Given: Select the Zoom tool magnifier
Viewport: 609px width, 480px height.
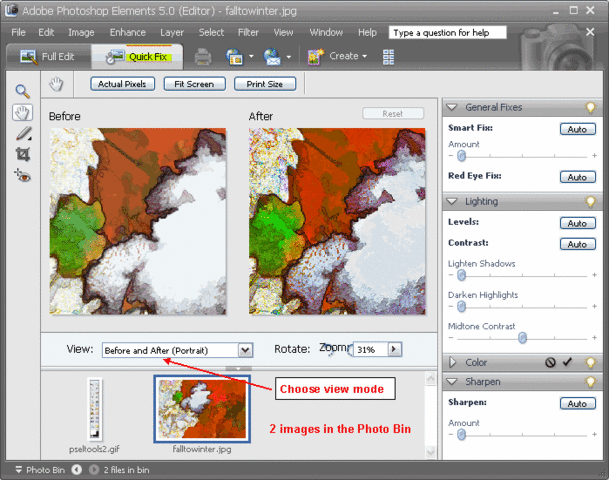Looking at the screenshot, I should point(23,92).
